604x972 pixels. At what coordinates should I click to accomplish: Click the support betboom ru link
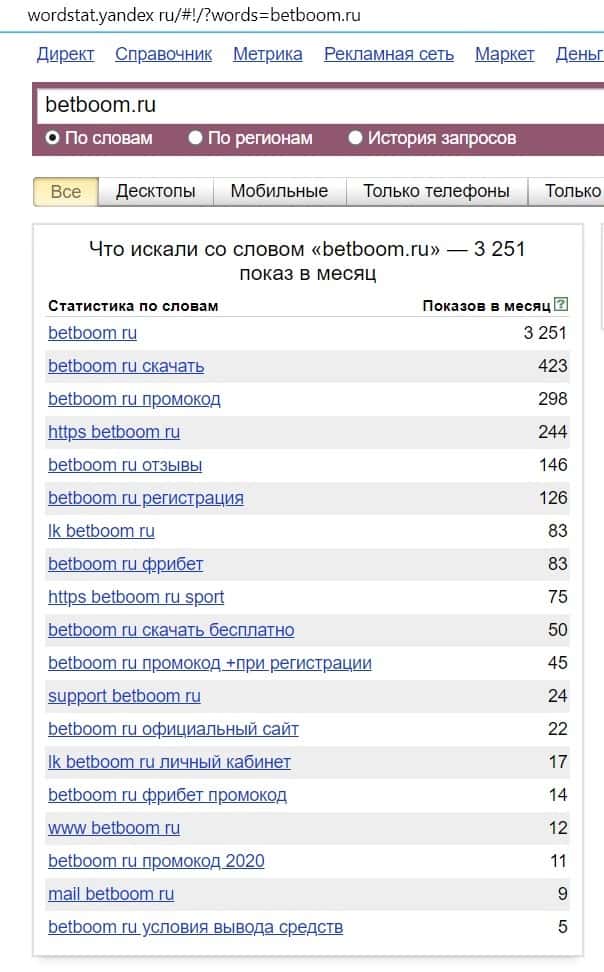(124, 696)
